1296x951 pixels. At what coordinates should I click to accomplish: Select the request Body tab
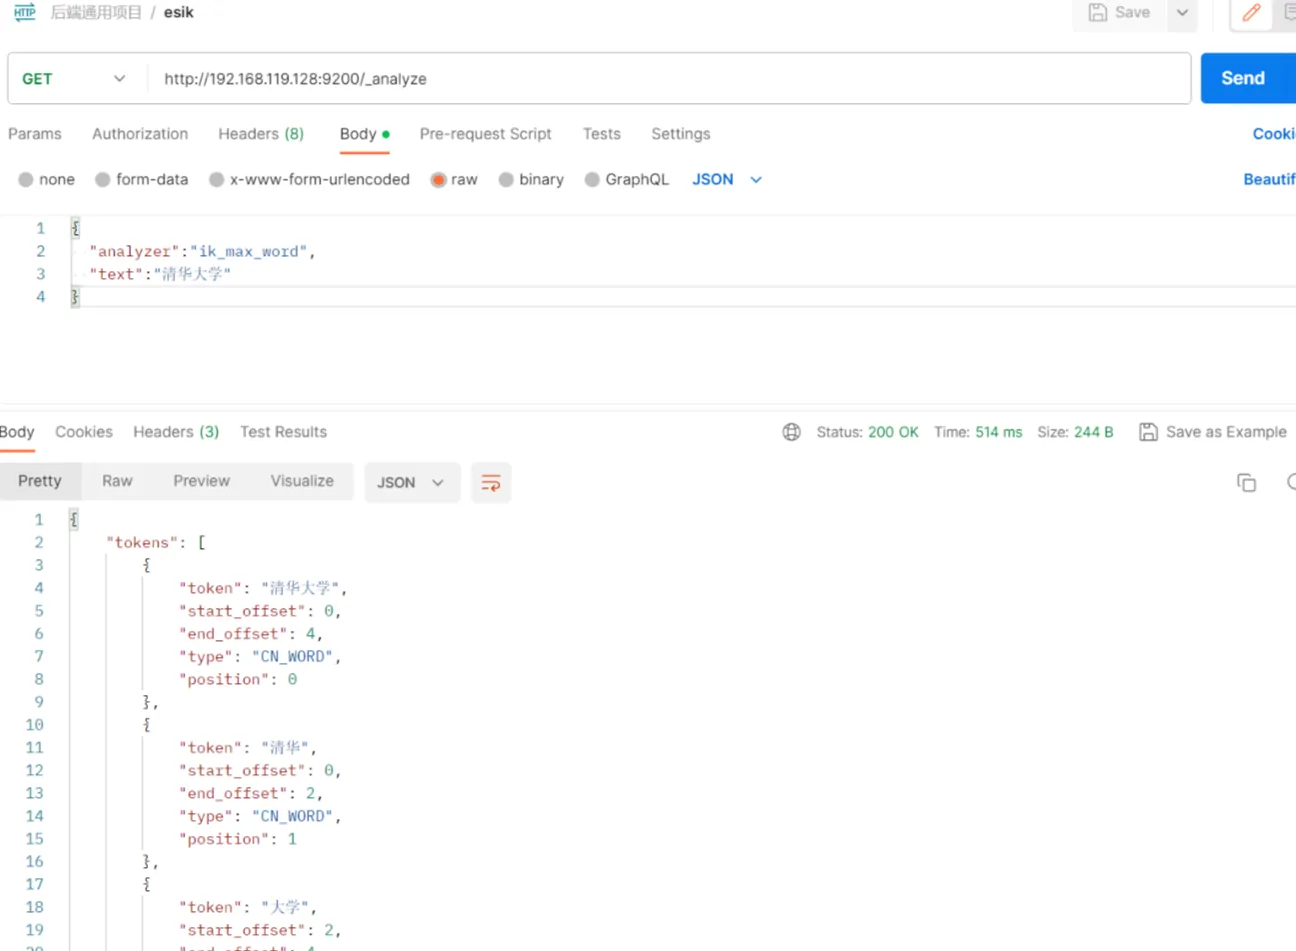tap(364, 134)
